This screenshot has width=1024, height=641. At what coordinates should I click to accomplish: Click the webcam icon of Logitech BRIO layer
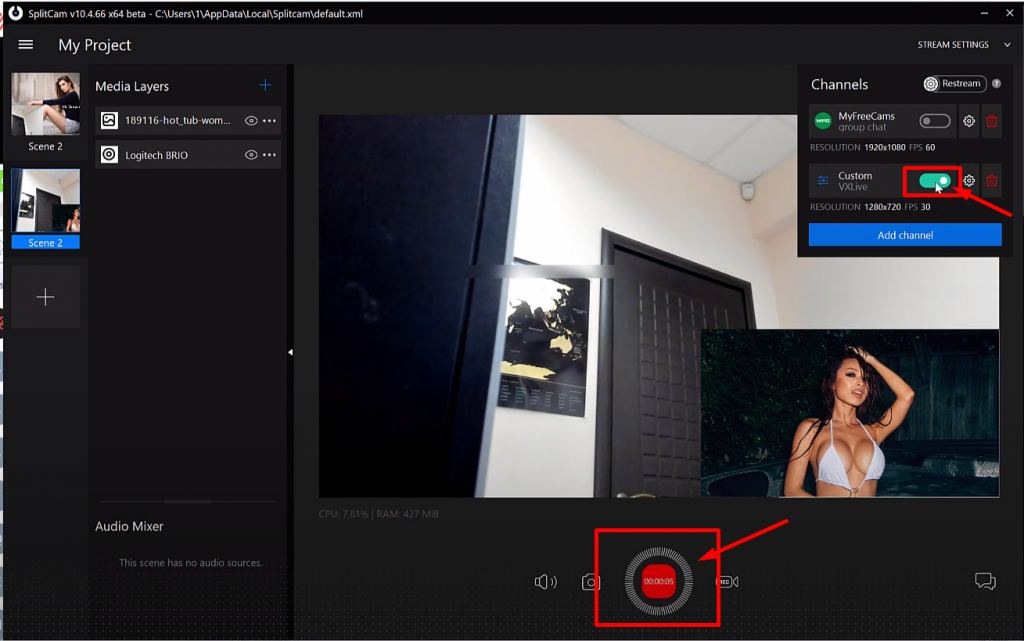pos(109,155)
